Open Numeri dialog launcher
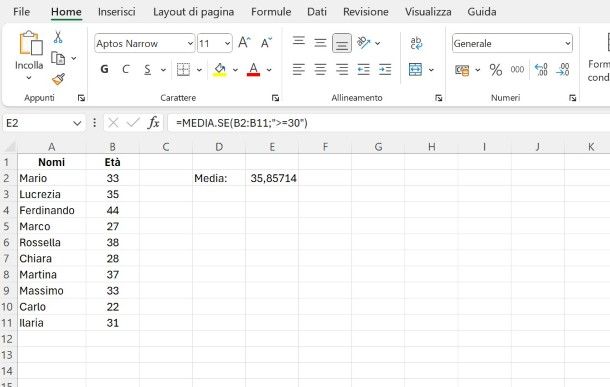The width and height of the screenshot is (610, 387). [572, 98]
